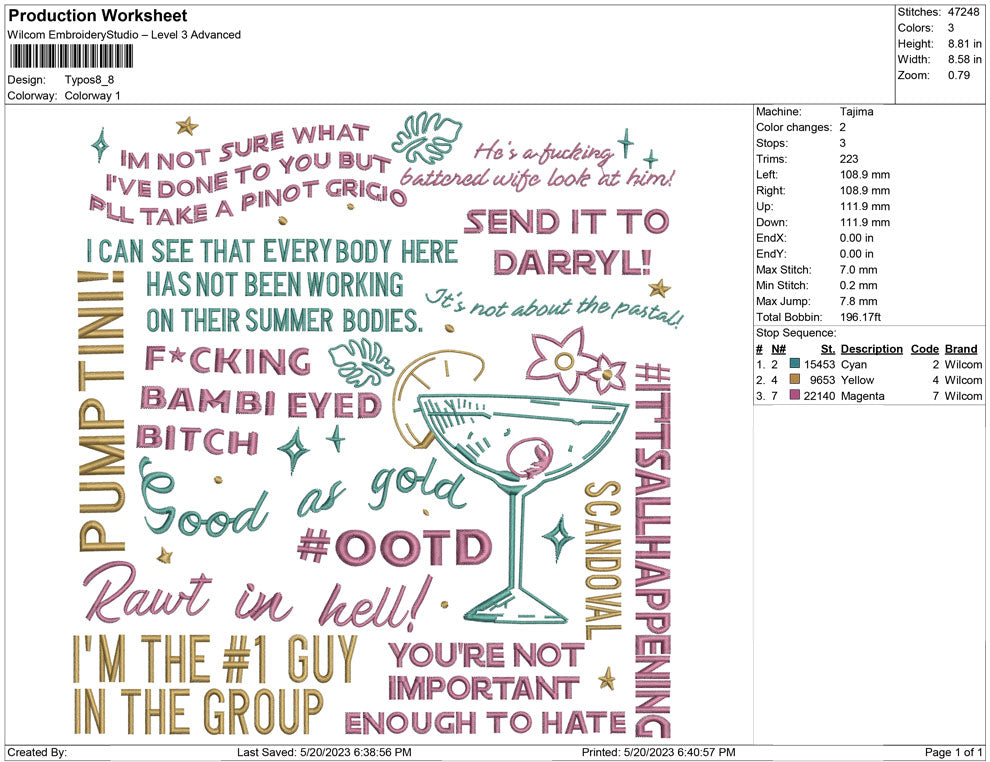Click the Stop Sequence heading
990x762 pixels.
tap(796, 333)
